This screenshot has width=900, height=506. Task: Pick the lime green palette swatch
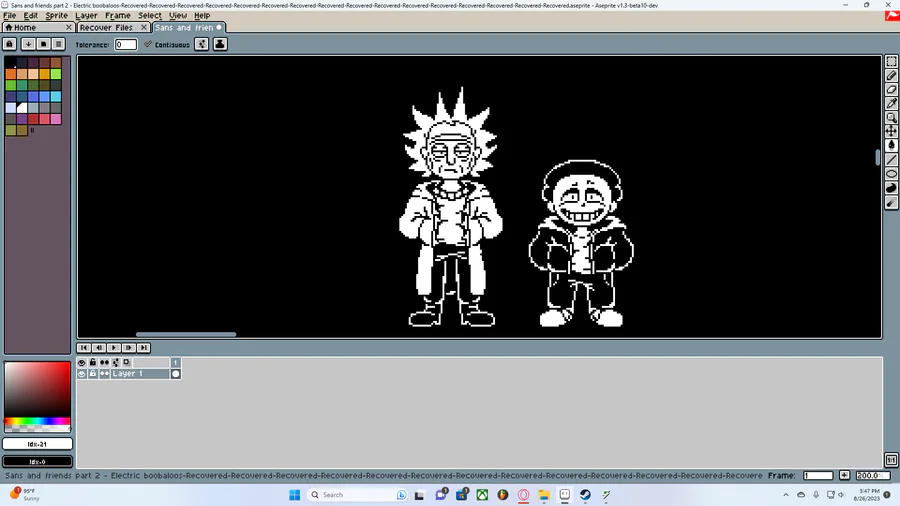click(x=56, y=73)
